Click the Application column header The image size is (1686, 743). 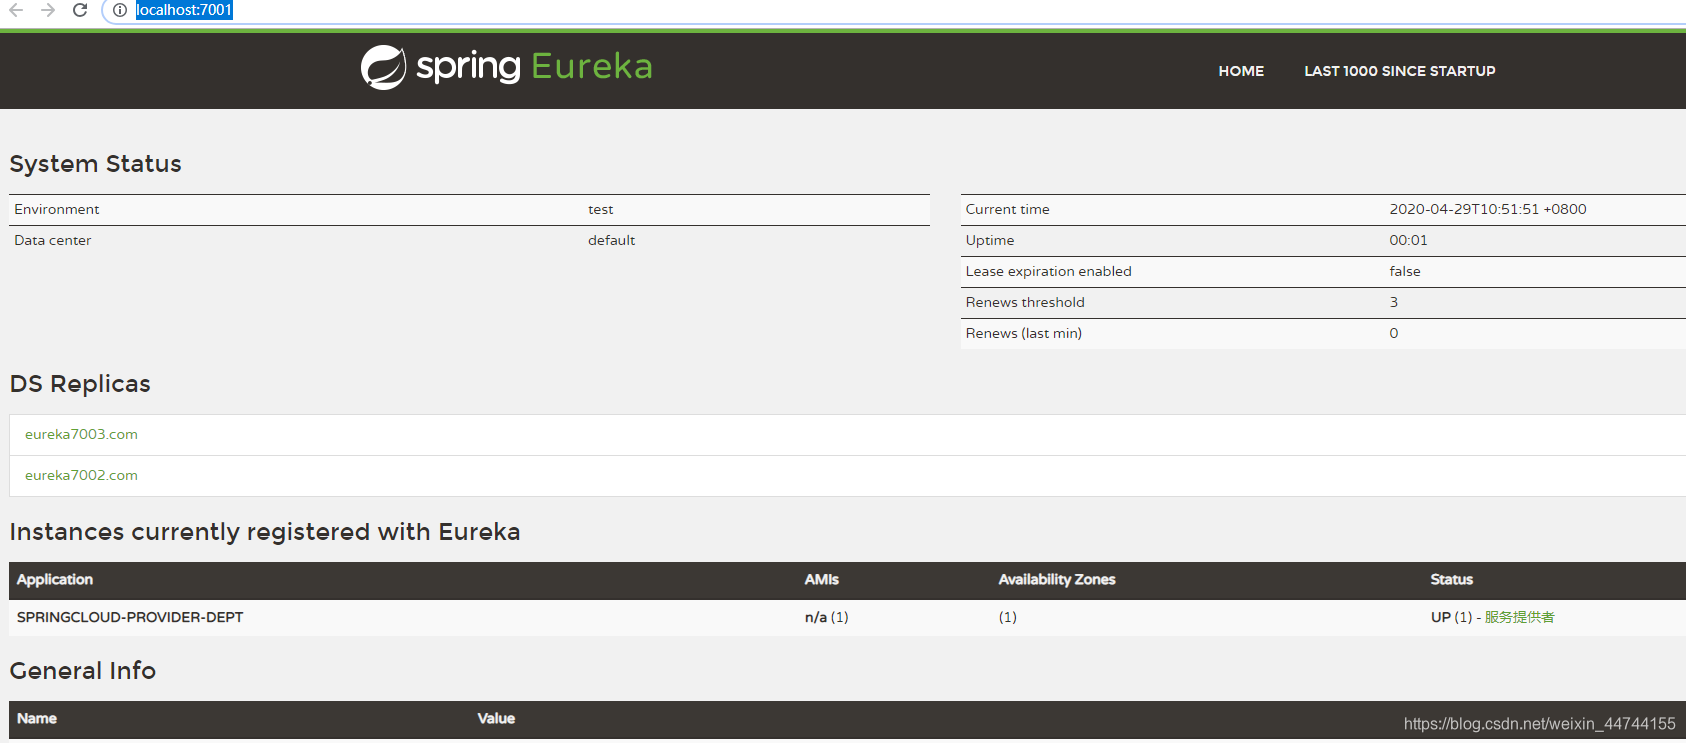coord(55,579)
